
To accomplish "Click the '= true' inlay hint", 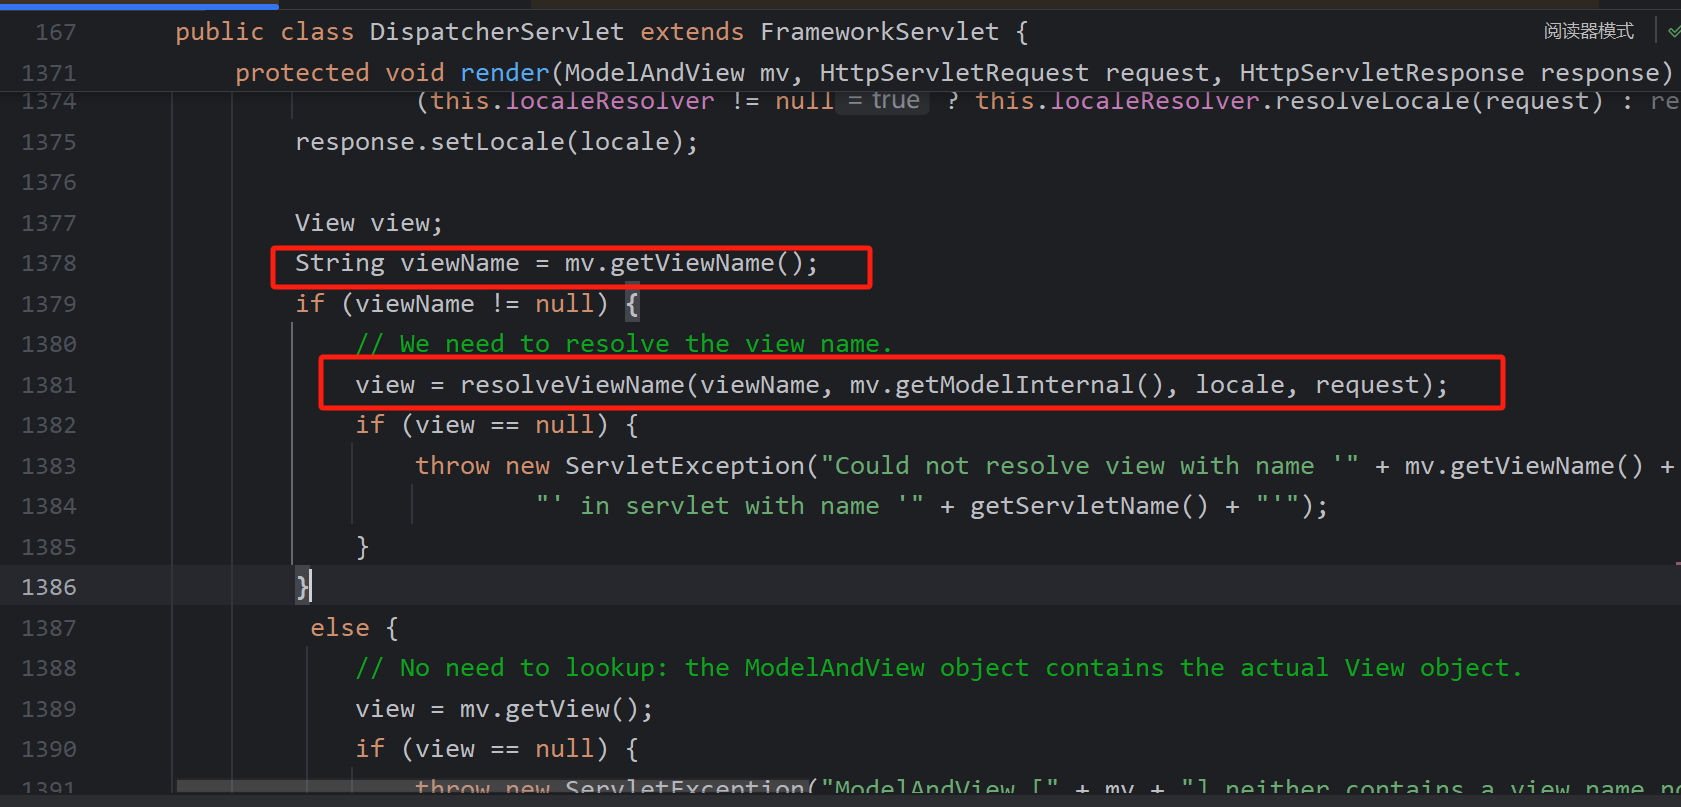I will coord(883,101).
